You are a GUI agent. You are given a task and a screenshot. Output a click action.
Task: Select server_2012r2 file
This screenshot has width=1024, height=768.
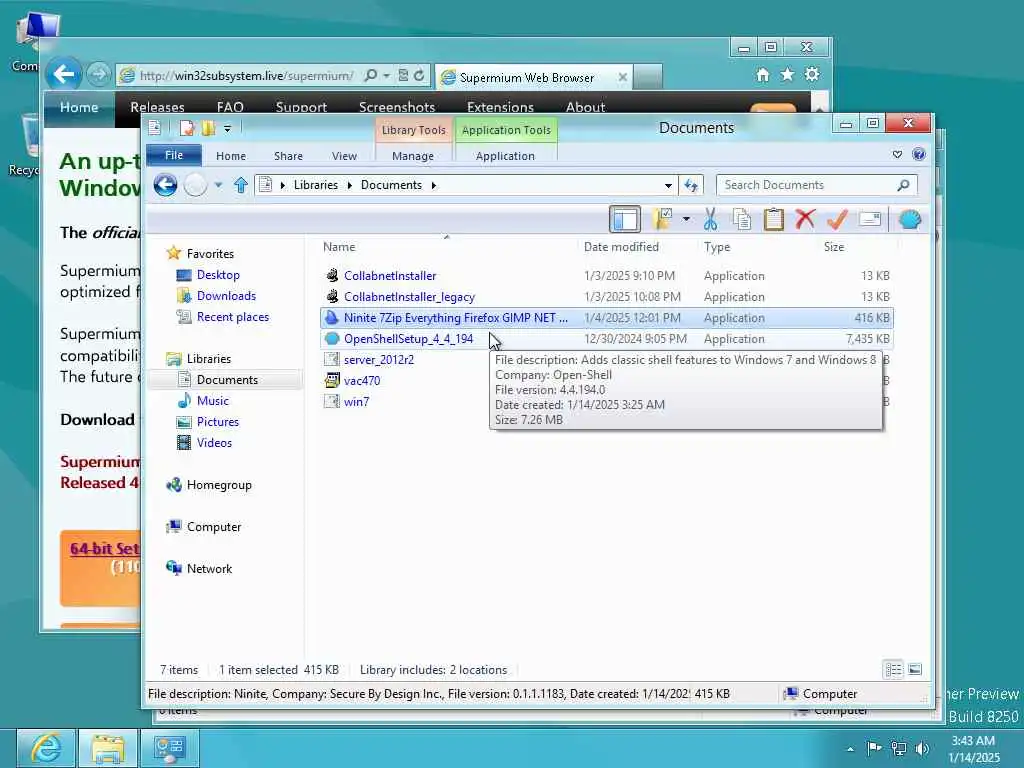coord(379,360)
